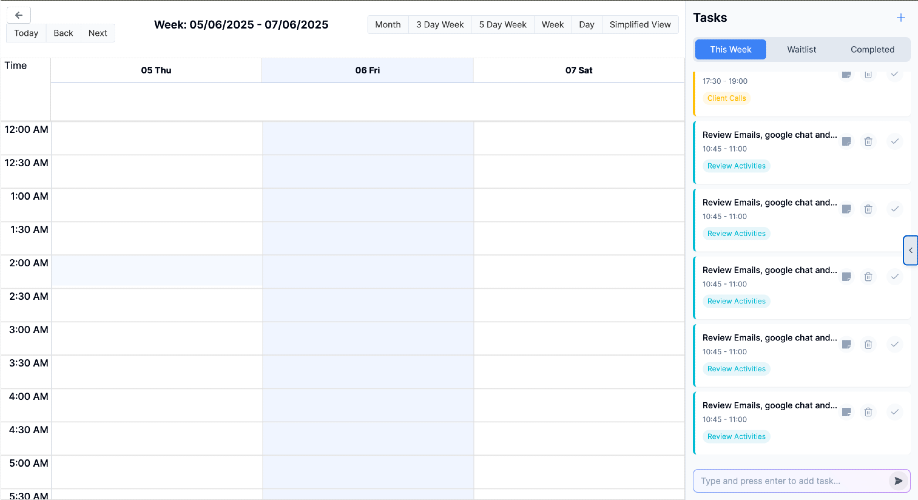Viewport: 918px width, 500px height.
Task: Switch to the This Week tab
Action: (730, 50)
